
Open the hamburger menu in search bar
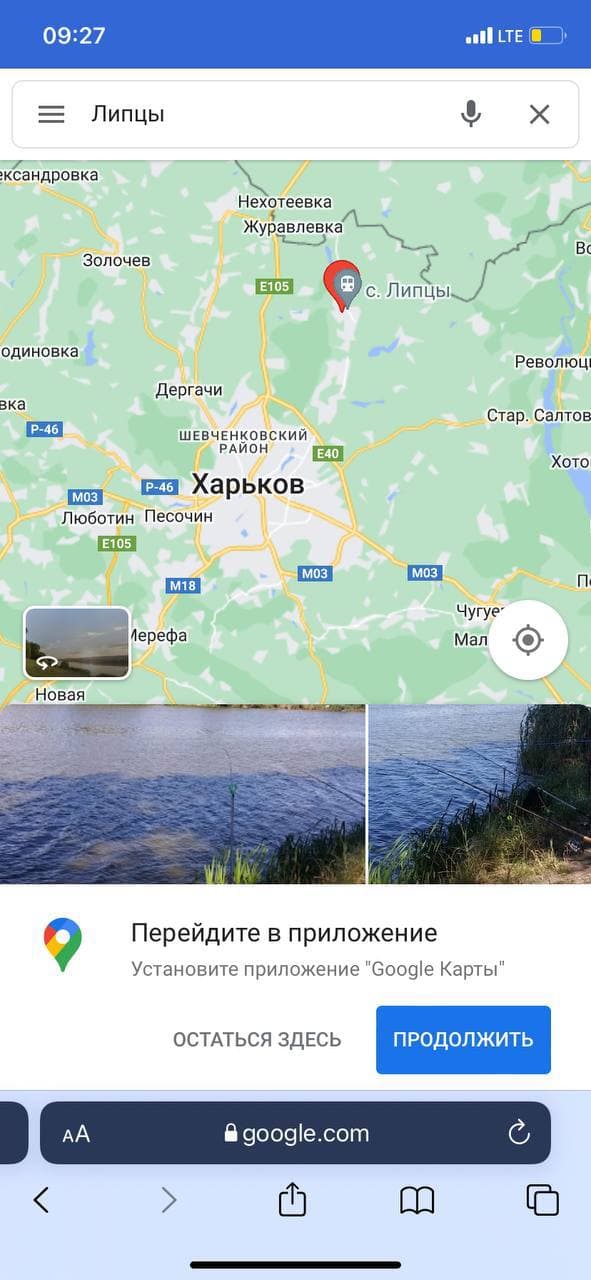pyautogui.click(x=51, y=114)
